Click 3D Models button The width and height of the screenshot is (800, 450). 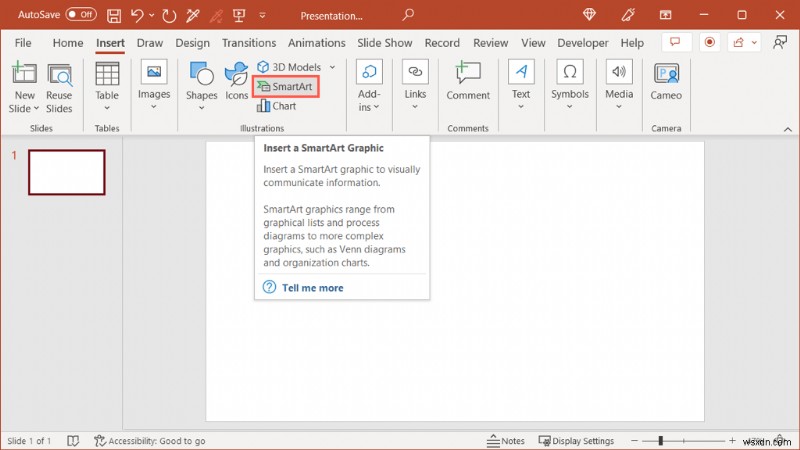tap(289, 67)
